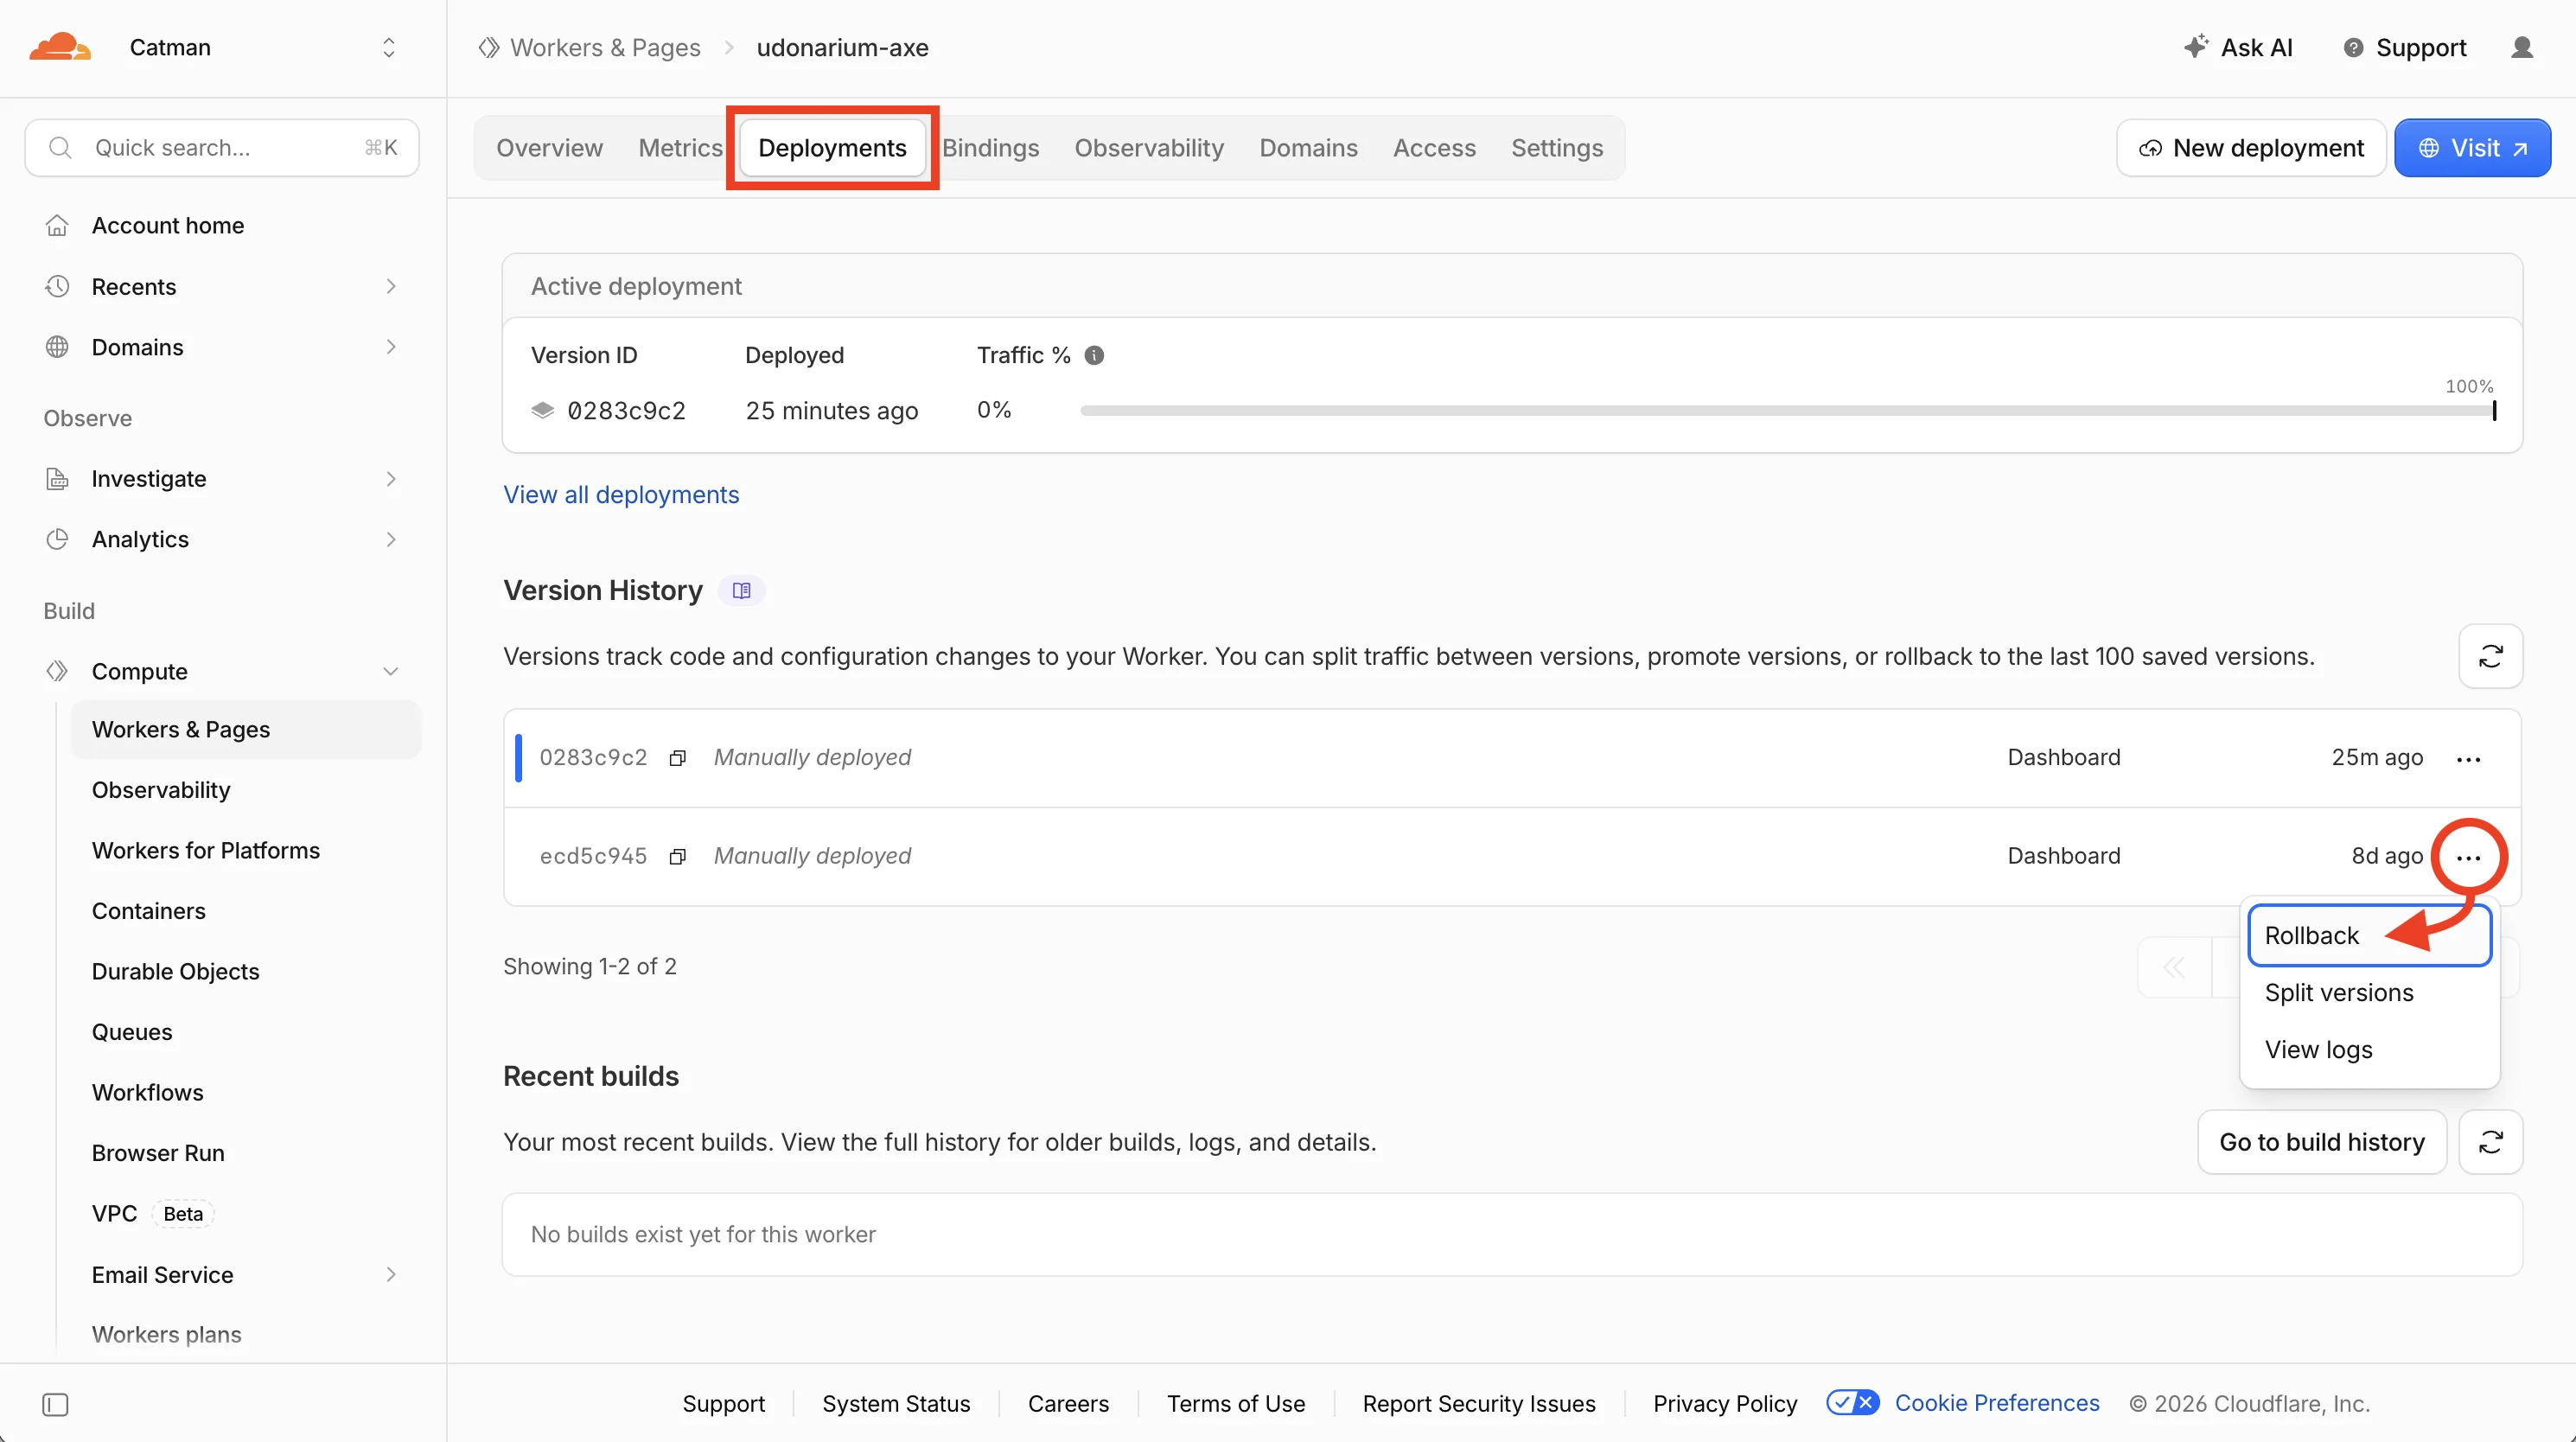Open the Catman account switcher
The height and width of the screenshot is (1442, 2576).
(264, 47)
